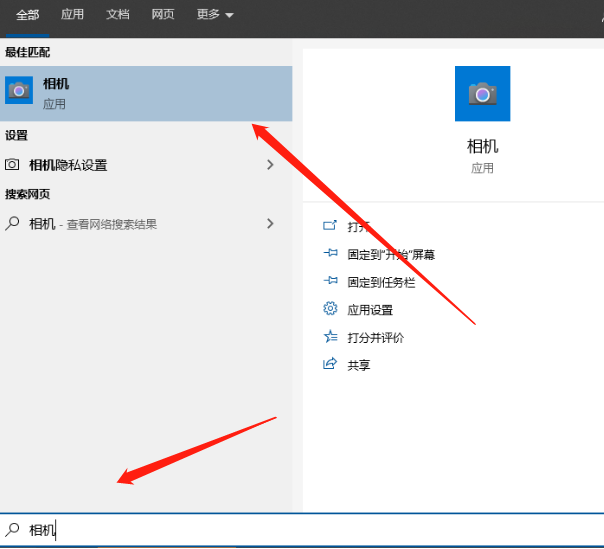
Task: Click the magnifier icon beside web result
Action: click(x=12, y=223)
